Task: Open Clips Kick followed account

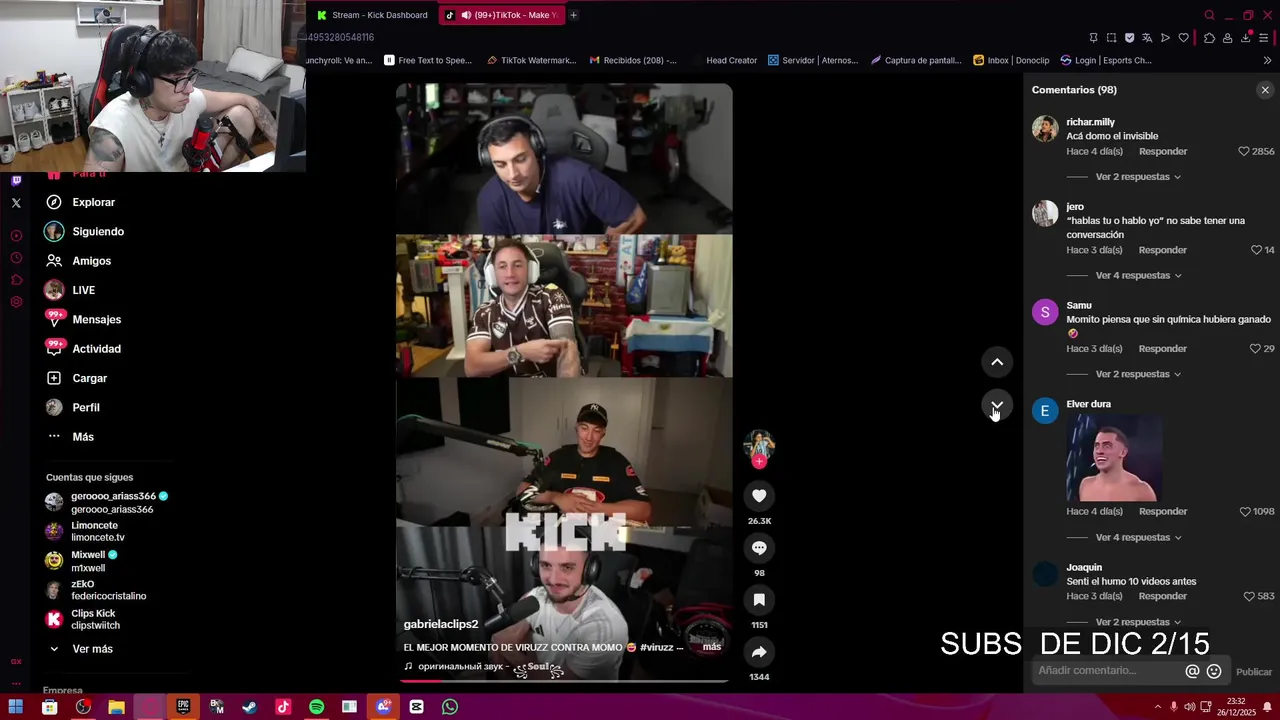Action: (83, 620)
